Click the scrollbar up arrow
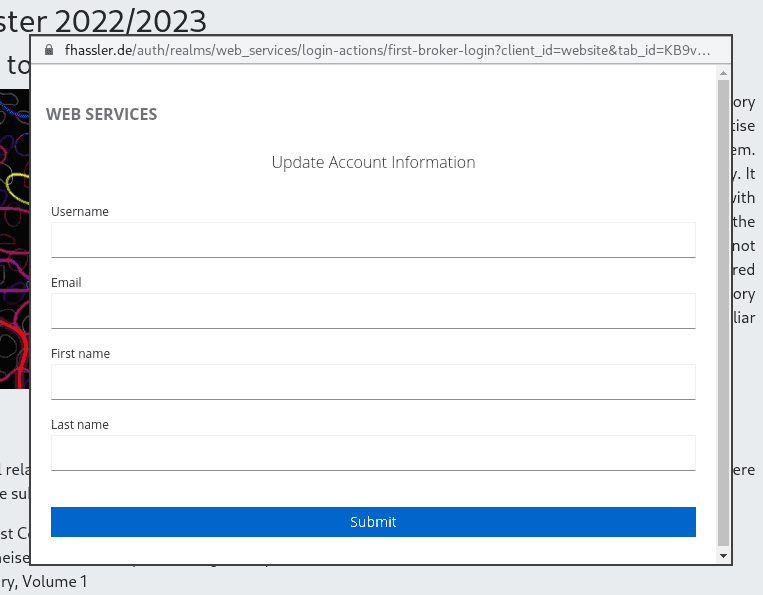This screenshot has width=763, height=595. pyautogui.click(x=723, y=72)
